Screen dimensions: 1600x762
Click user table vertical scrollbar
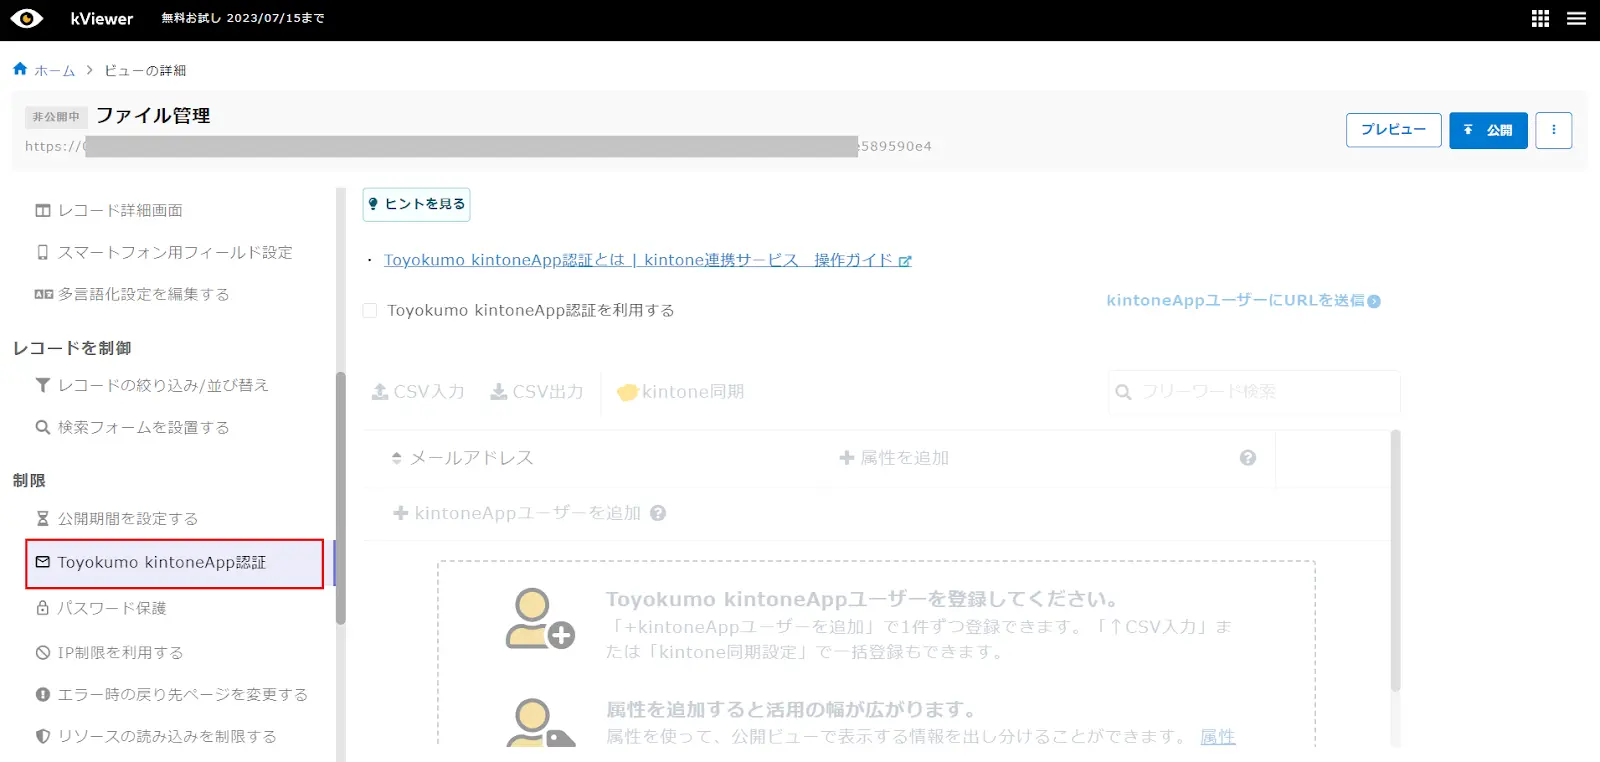tap(1396, 560)
